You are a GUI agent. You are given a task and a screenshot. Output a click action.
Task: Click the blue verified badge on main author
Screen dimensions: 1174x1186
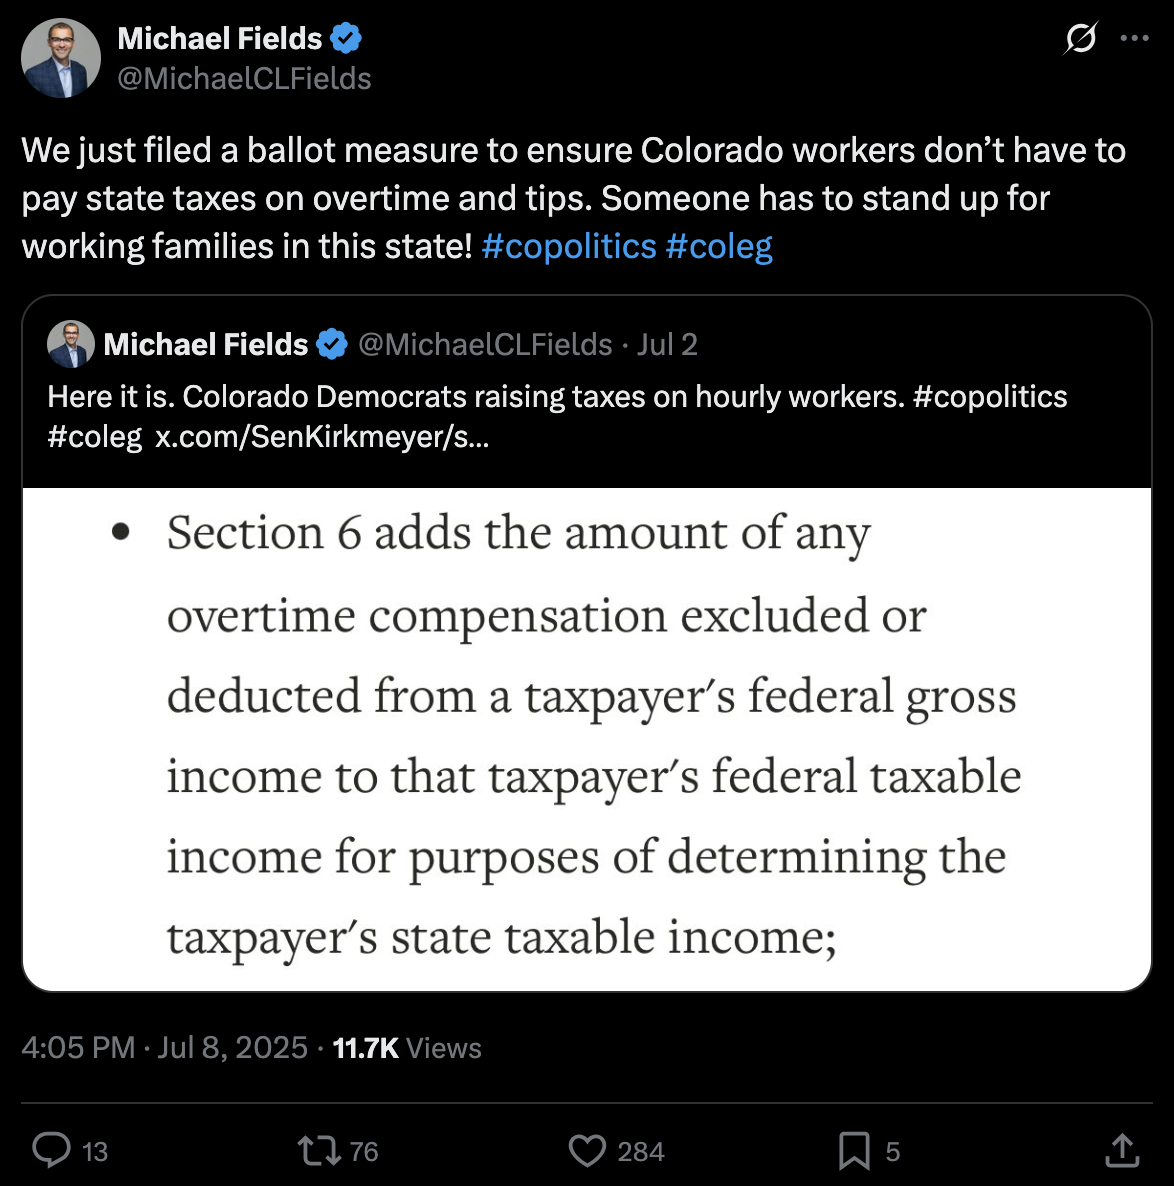tap(346, 39)
